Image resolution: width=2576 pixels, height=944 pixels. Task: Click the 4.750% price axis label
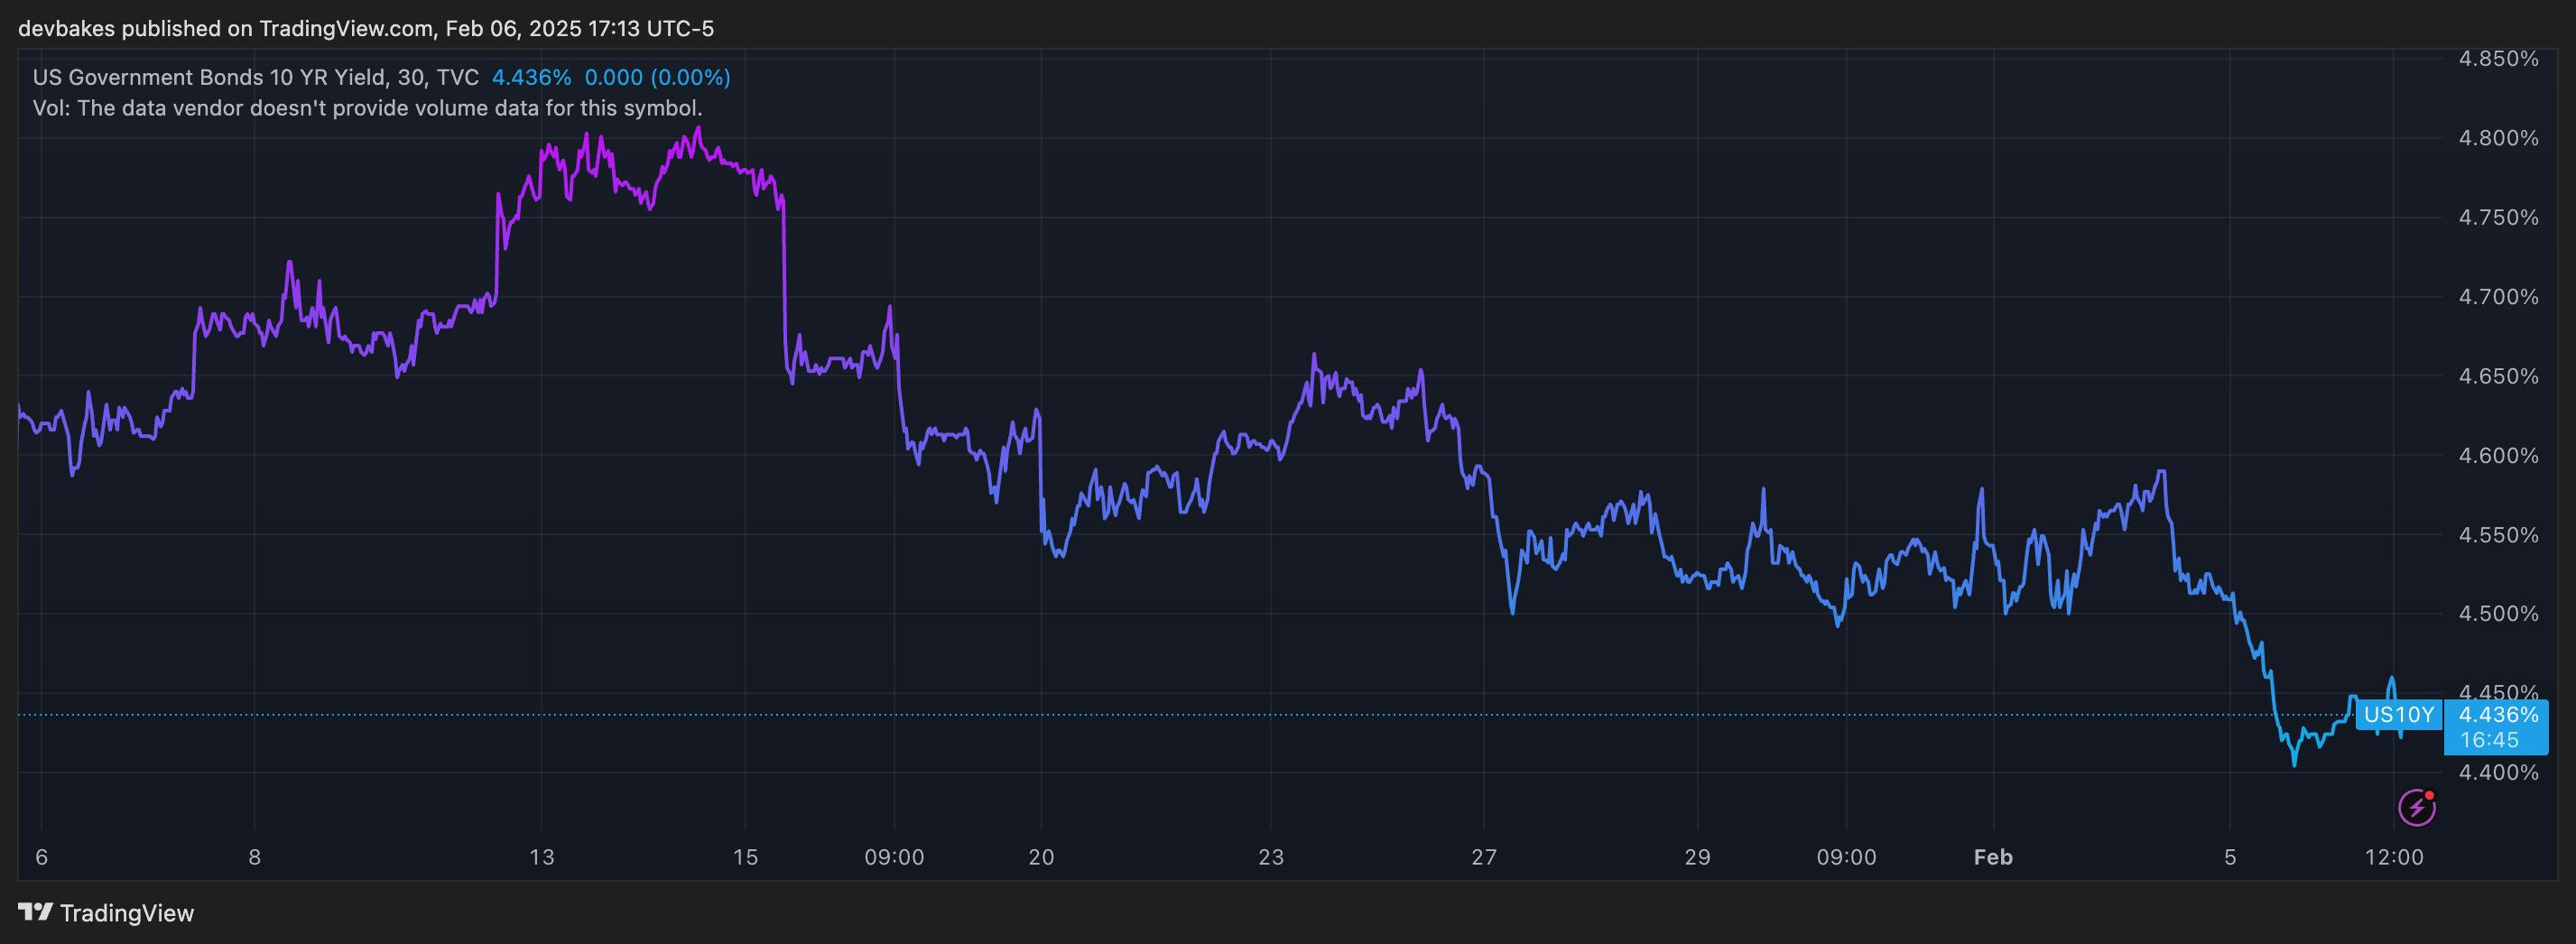(x=2498, y=218)
